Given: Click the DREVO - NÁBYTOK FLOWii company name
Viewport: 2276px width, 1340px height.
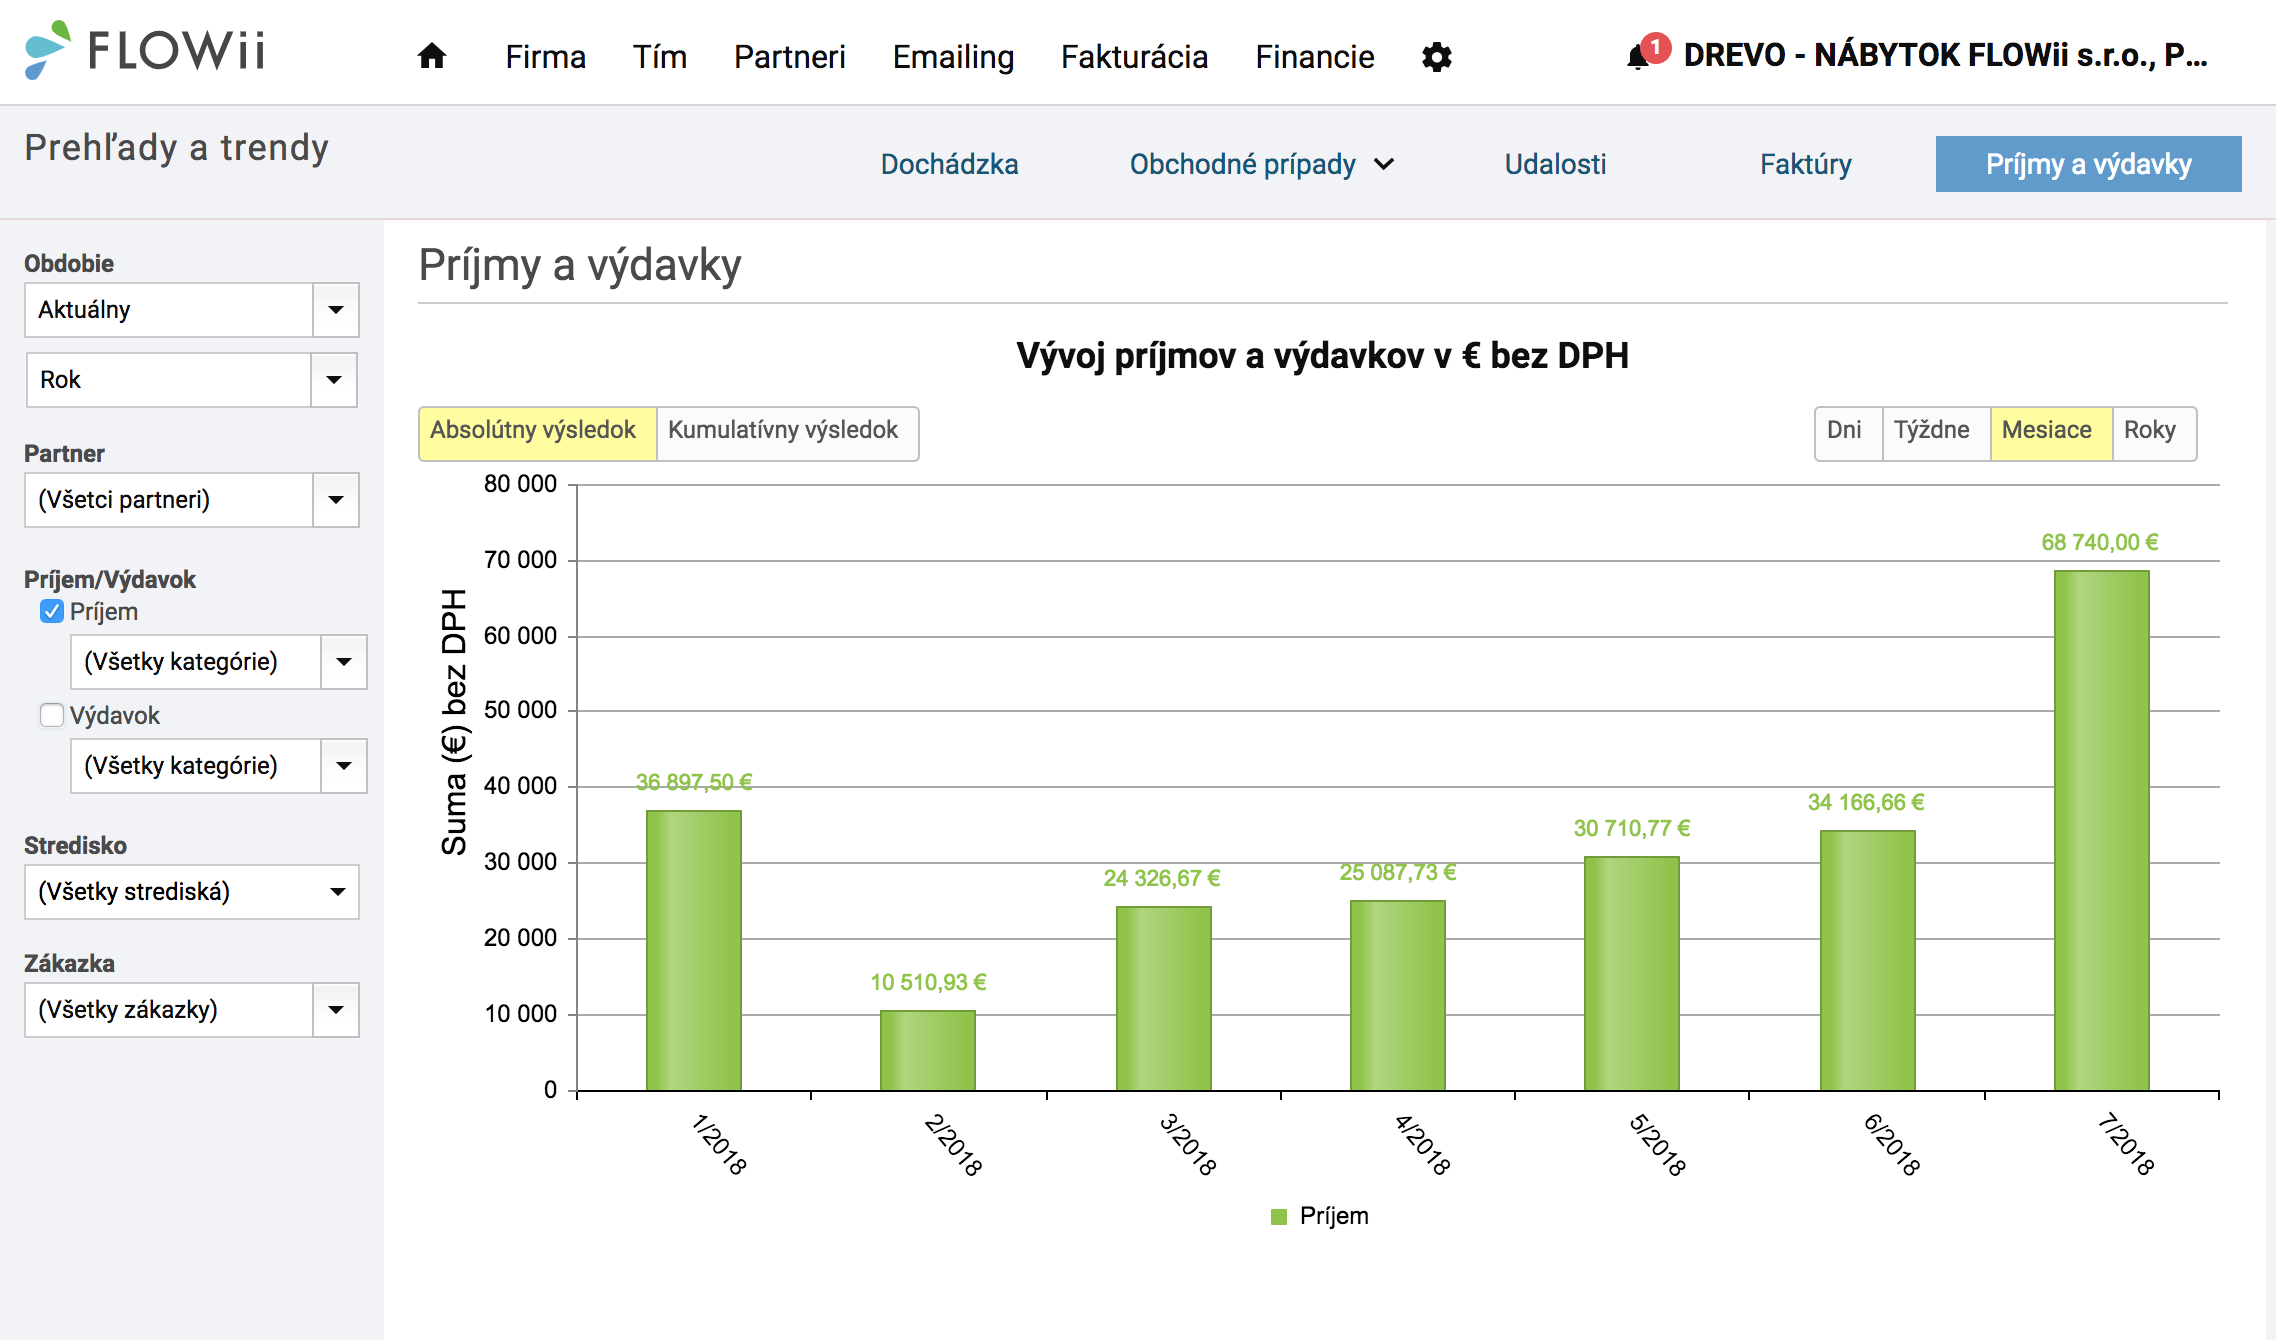Looking at the screenshot, I should click(1945, 55).
